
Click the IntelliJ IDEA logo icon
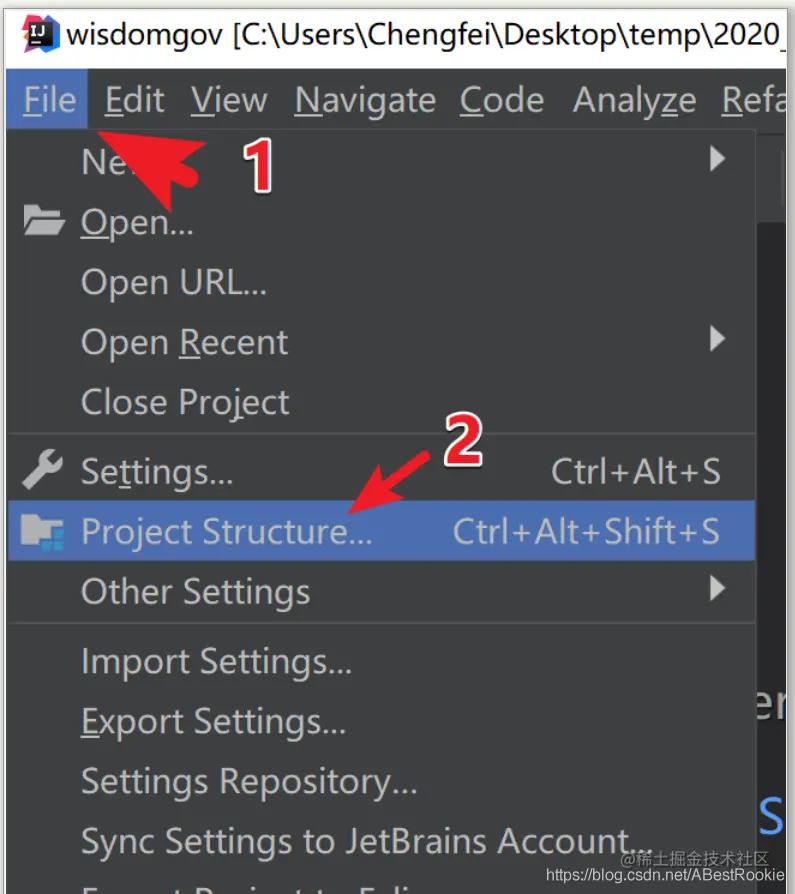click(41, 34)
